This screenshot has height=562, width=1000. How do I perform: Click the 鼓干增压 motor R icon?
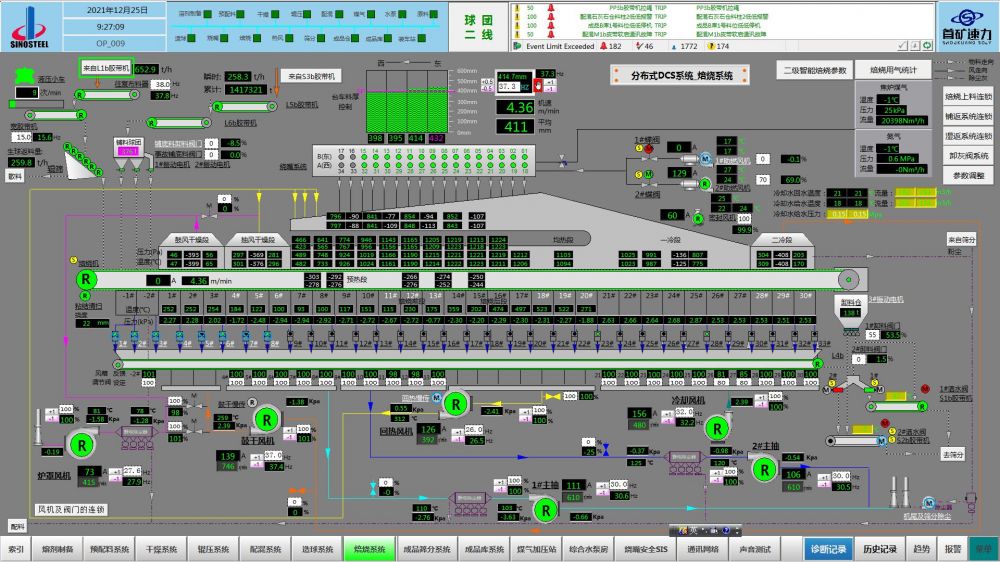[x=253, y=403]
